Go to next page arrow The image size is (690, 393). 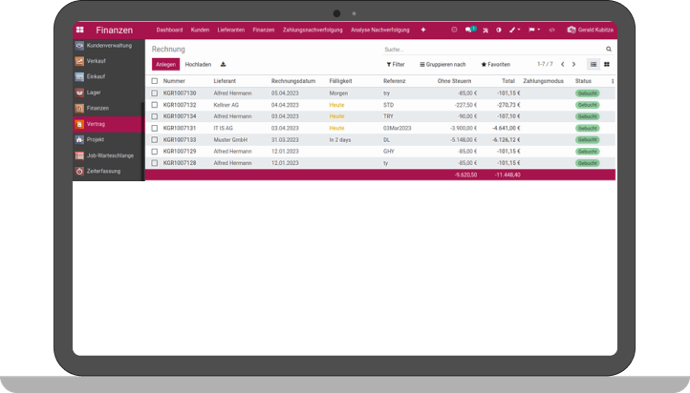coord(574,65)
